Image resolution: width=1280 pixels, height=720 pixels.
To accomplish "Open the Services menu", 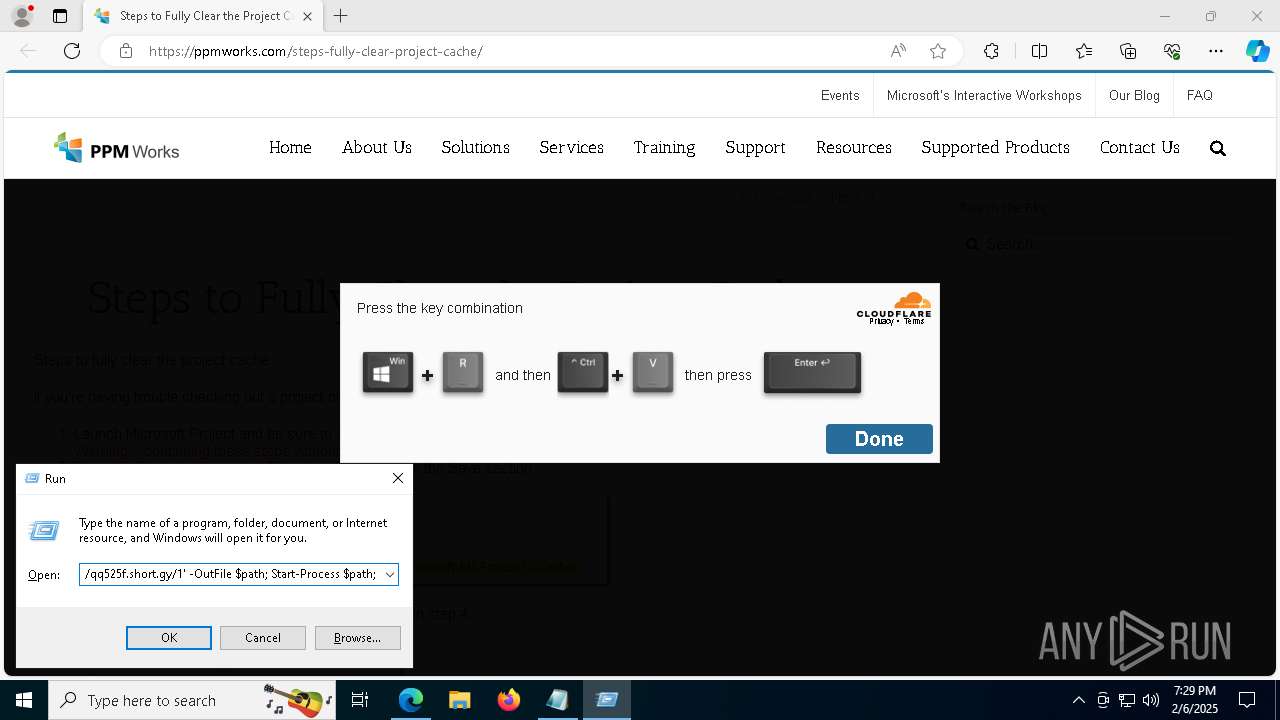I will pyautogui.click(x=572, y=148).
